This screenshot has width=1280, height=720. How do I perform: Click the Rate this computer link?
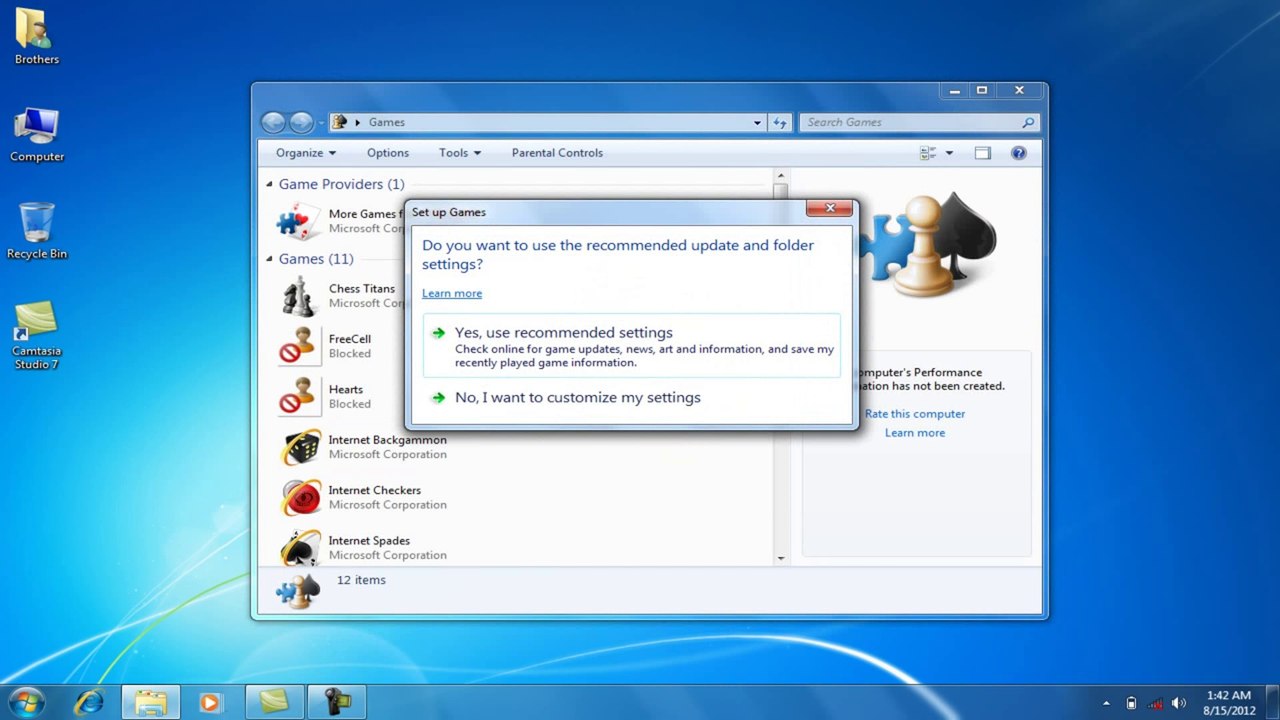(x=915, y=414)
